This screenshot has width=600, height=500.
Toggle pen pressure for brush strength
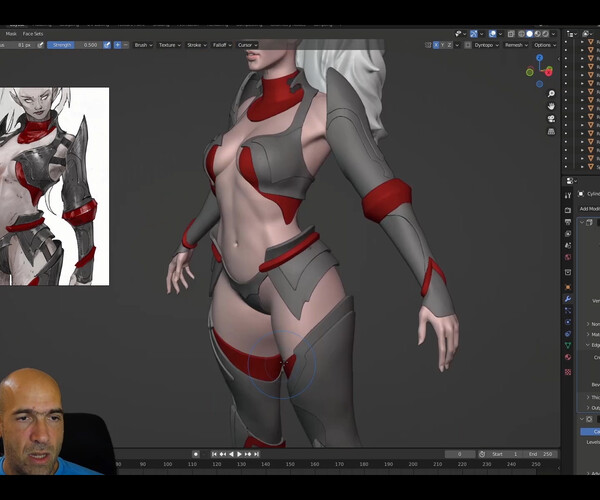[107, 45]
